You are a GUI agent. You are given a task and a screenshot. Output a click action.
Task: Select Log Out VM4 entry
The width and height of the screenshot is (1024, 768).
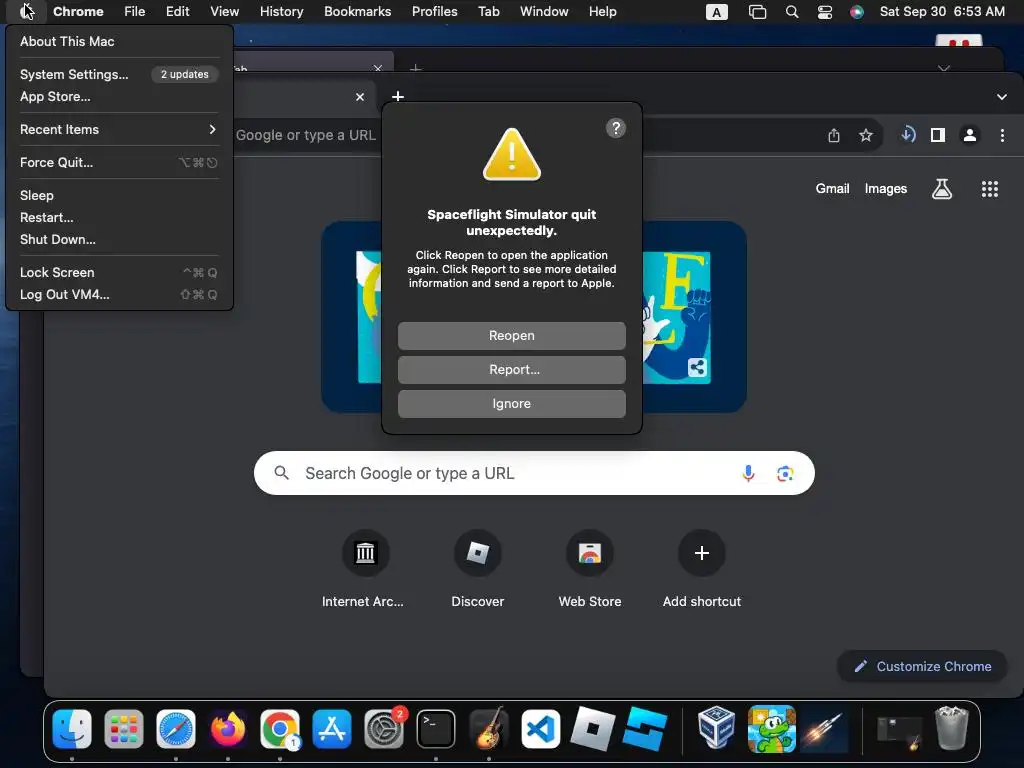(x=119, y=295)
